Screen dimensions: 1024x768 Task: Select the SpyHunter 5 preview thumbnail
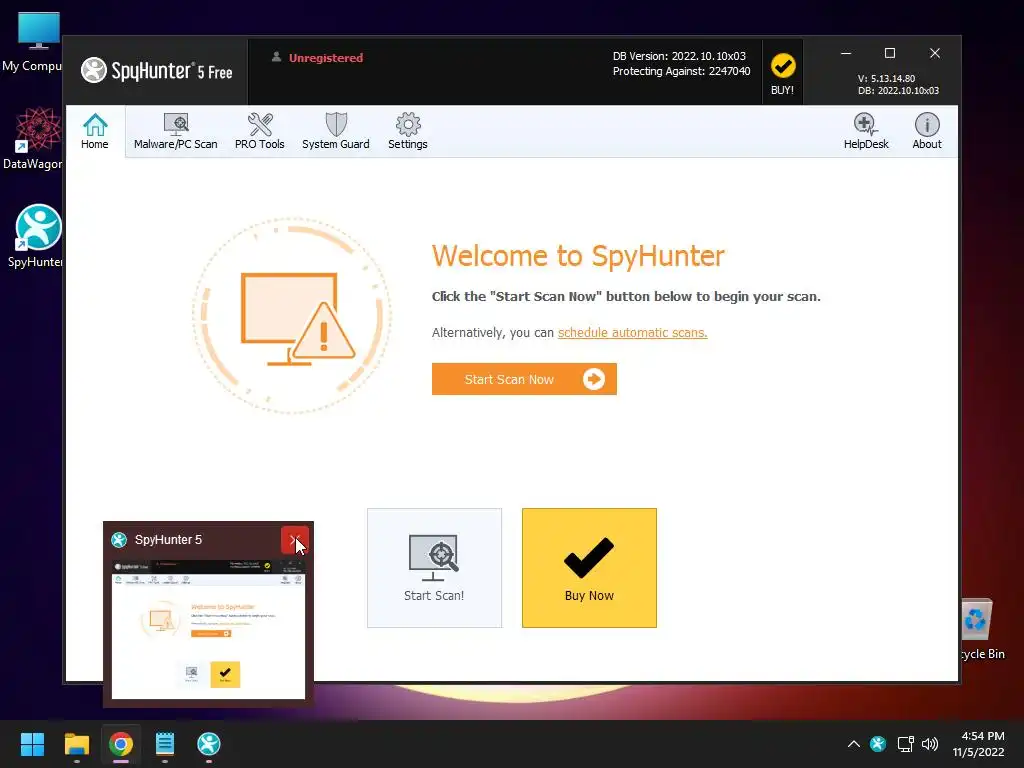tap(208, 629)
